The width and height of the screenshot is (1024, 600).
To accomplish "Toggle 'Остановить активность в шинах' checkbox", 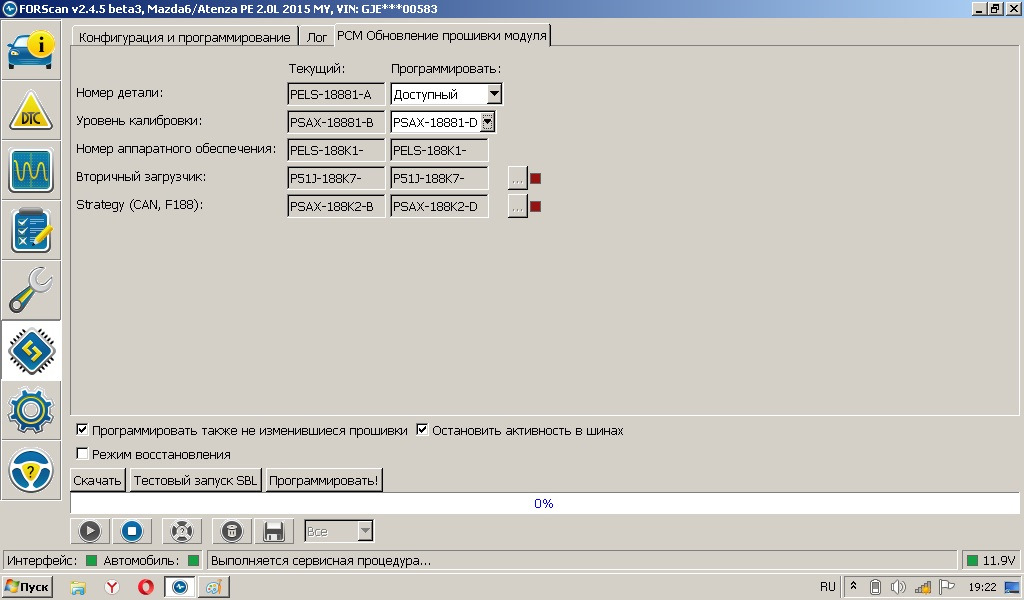I will point(423,430).
